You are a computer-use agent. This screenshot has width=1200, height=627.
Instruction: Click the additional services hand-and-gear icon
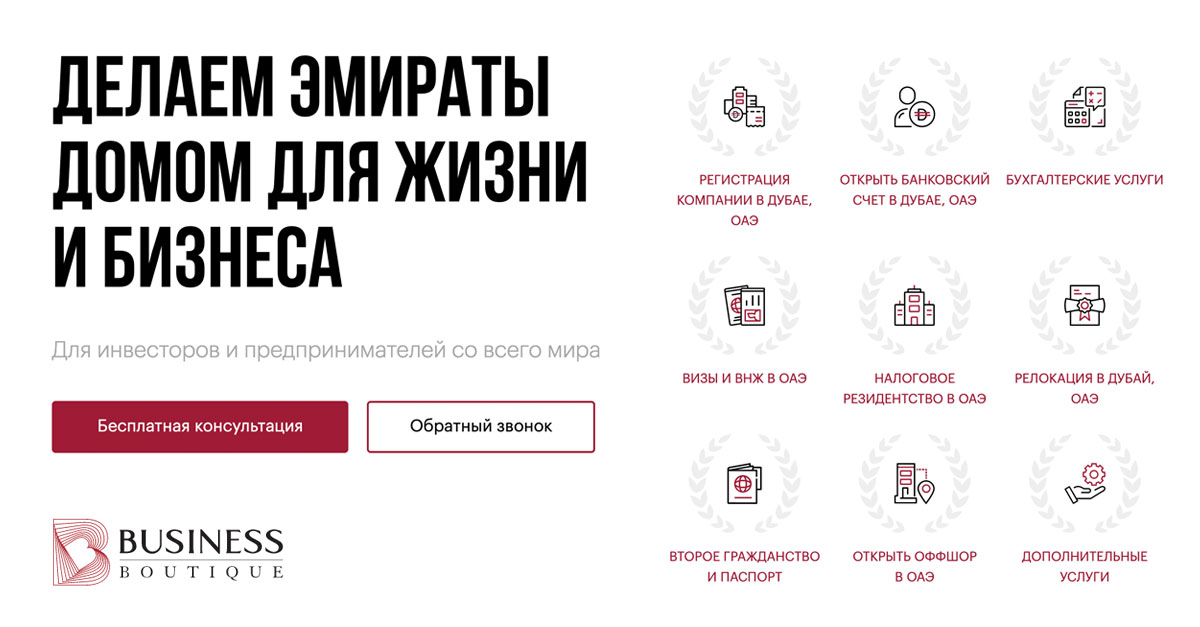tap(1085, 484)
